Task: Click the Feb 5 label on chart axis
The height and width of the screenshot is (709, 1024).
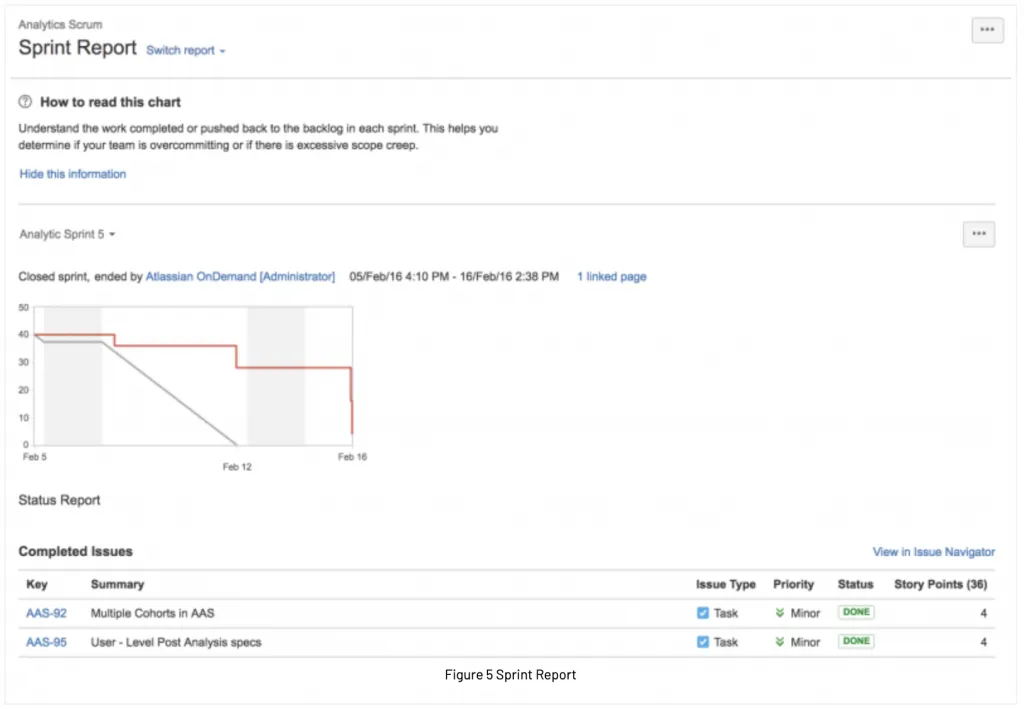Action: click(x=35, y=457)
